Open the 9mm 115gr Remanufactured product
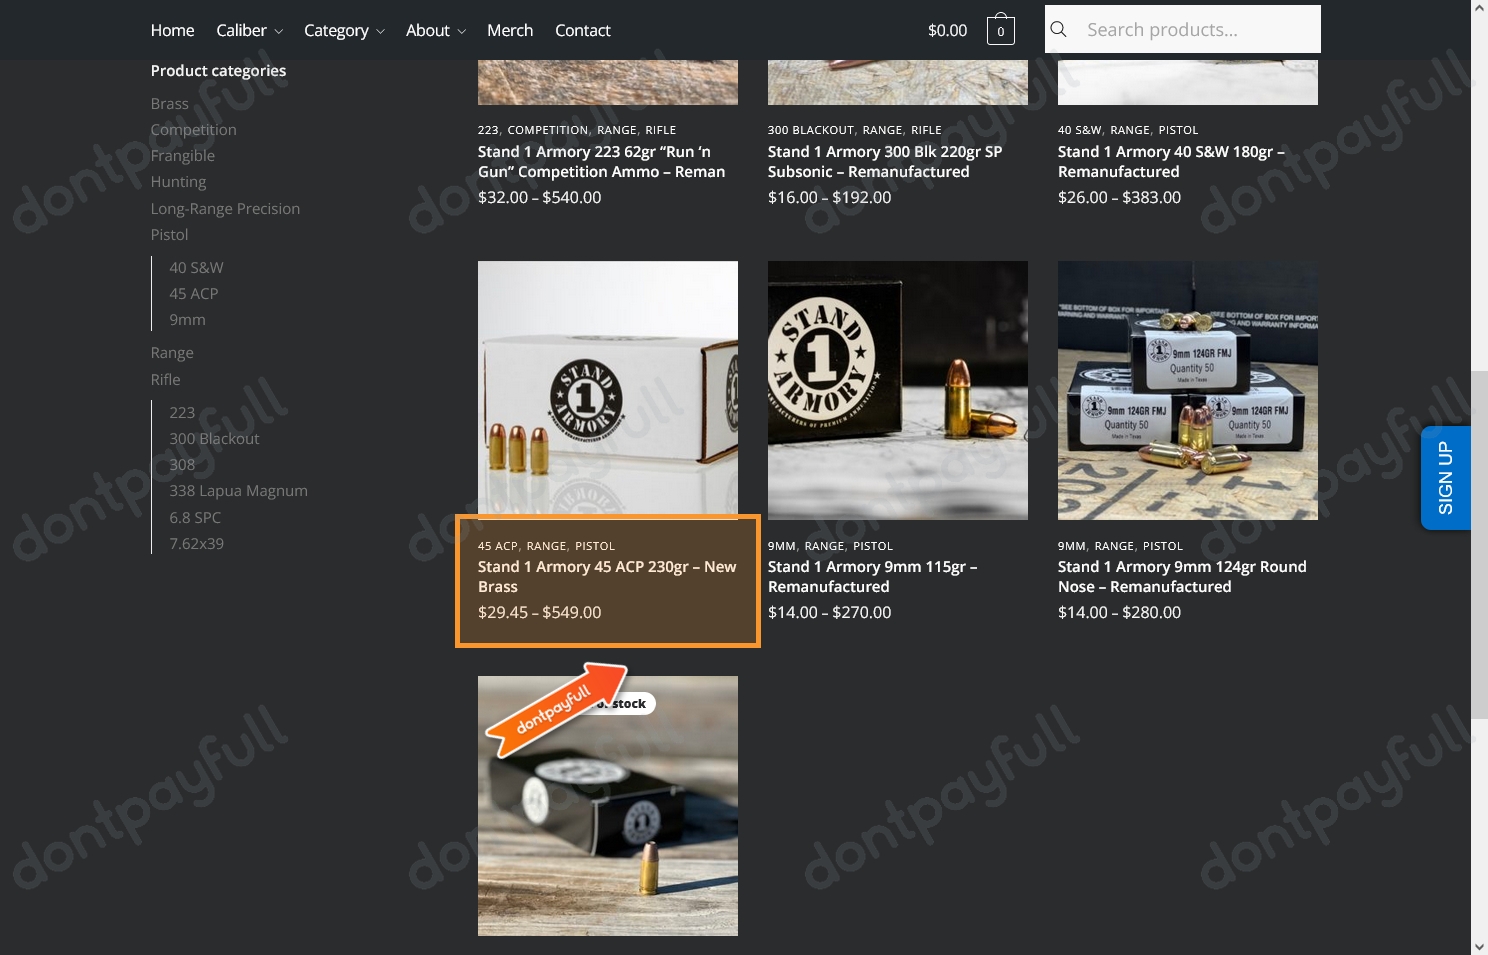Image resolution: width=1488 pixels, height=955 pixels. coord(872,576)
